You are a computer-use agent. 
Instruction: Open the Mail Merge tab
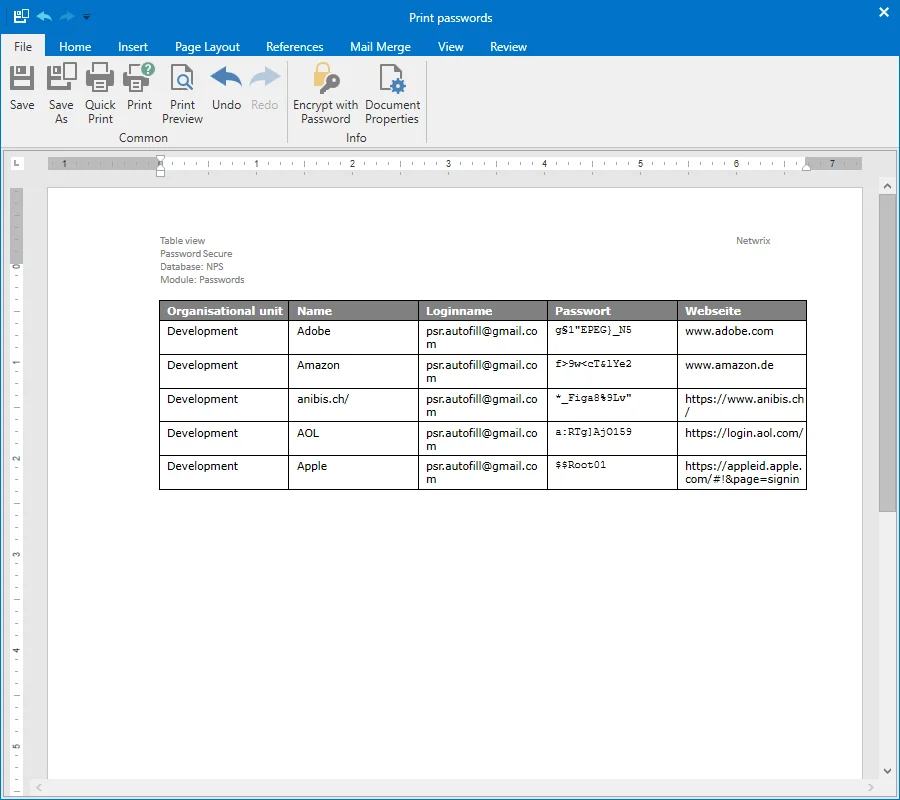380,46
